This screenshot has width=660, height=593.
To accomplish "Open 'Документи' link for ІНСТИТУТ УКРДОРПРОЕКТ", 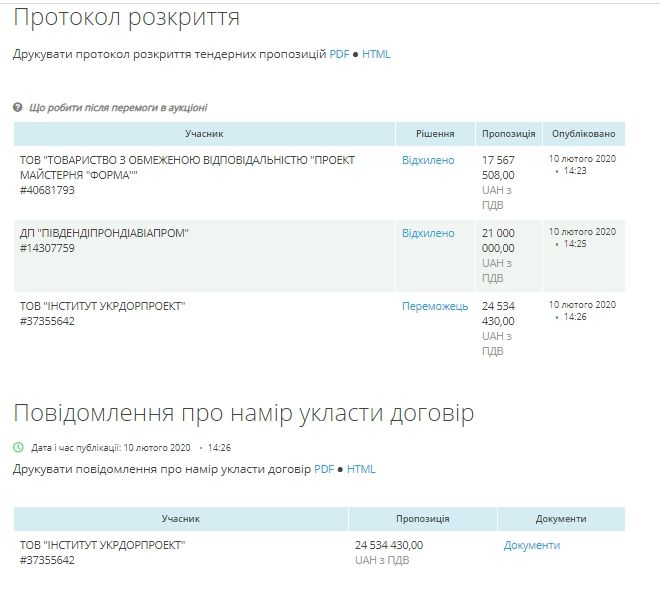I will (x=532, y=545).
